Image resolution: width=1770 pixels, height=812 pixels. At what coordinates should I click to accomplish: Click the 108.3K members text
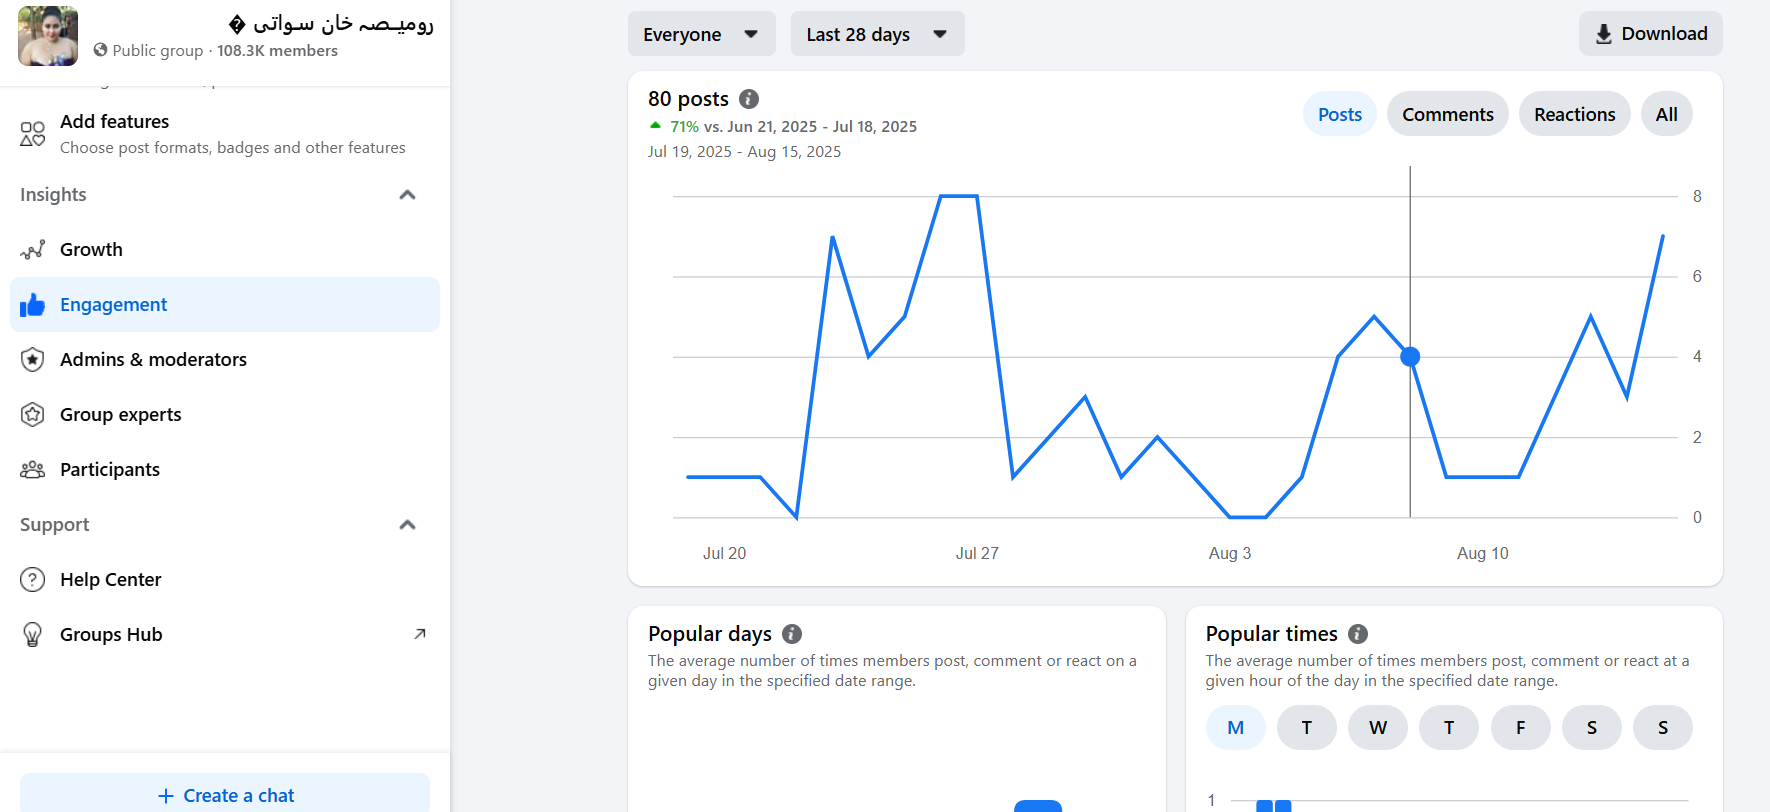pos(277,50)
